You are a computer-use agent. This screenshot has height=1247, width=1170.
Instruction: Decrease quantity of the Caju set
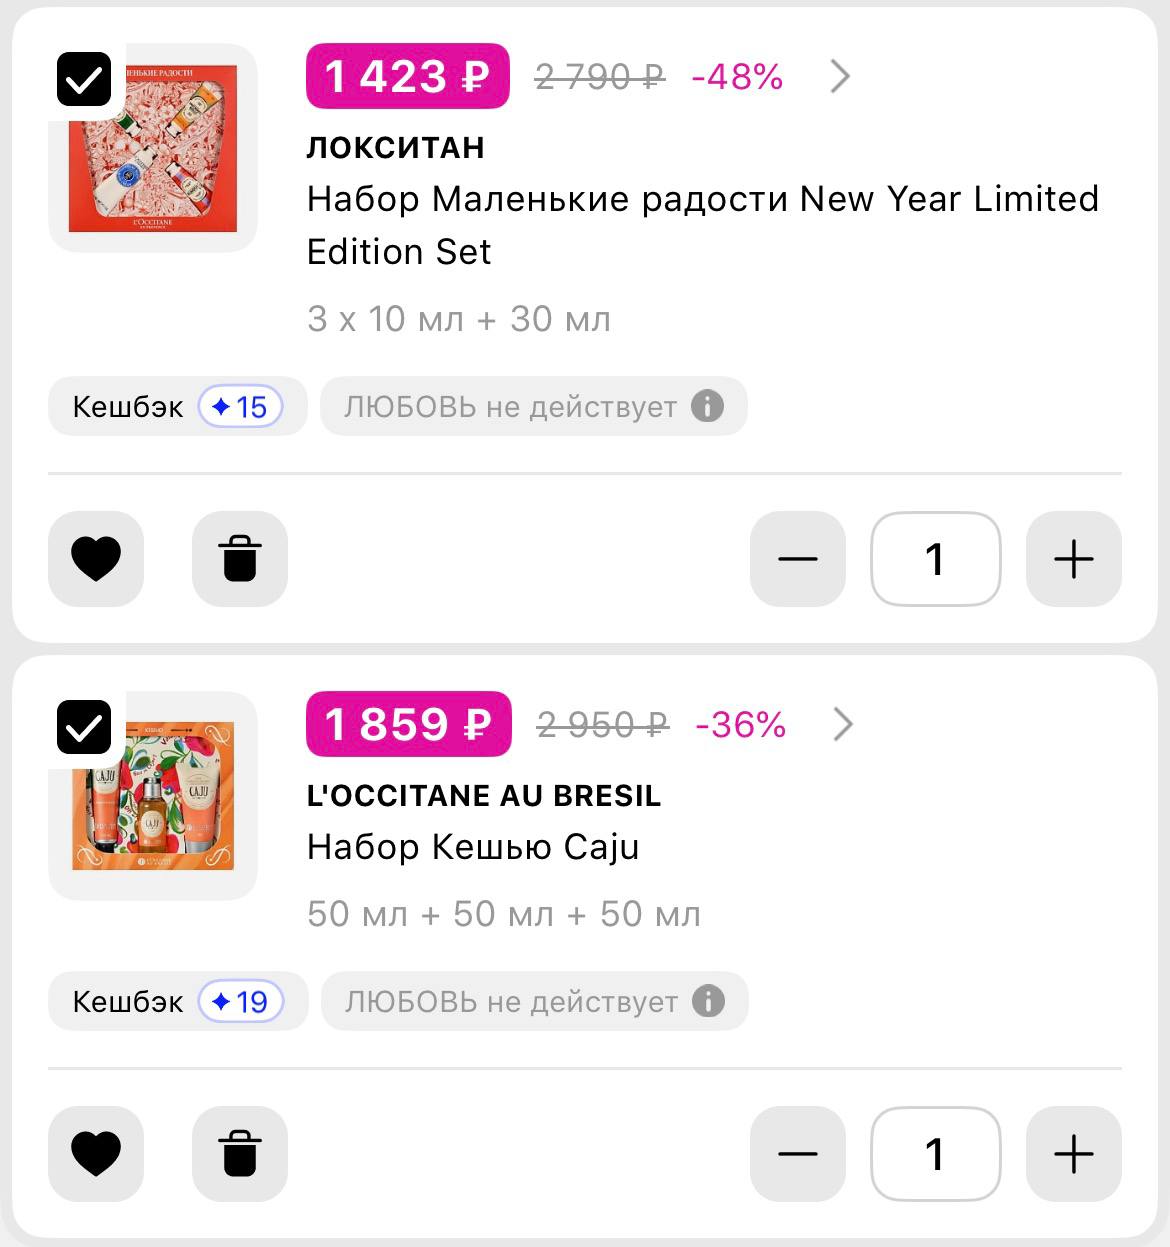pos(797,1153)
